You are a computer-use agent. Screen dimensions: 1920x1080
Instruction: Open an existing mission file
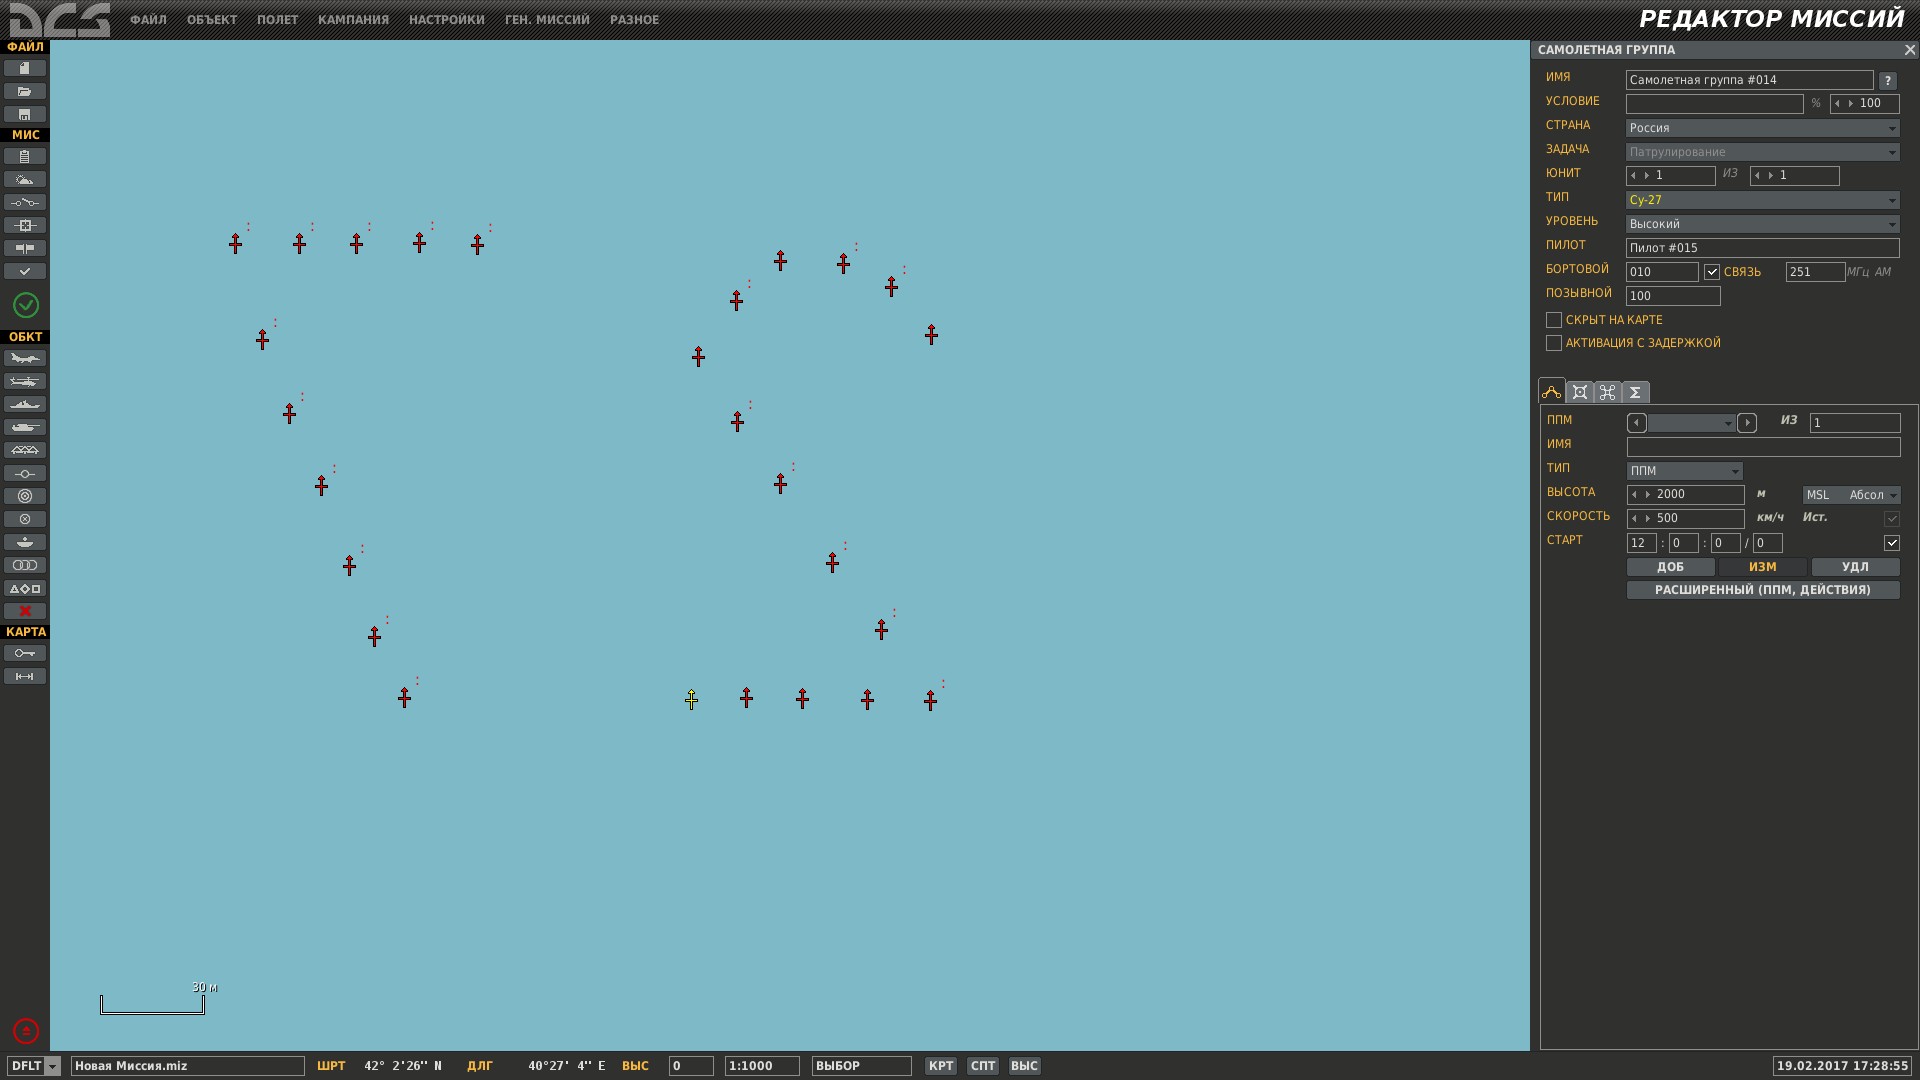coord(25,91)
